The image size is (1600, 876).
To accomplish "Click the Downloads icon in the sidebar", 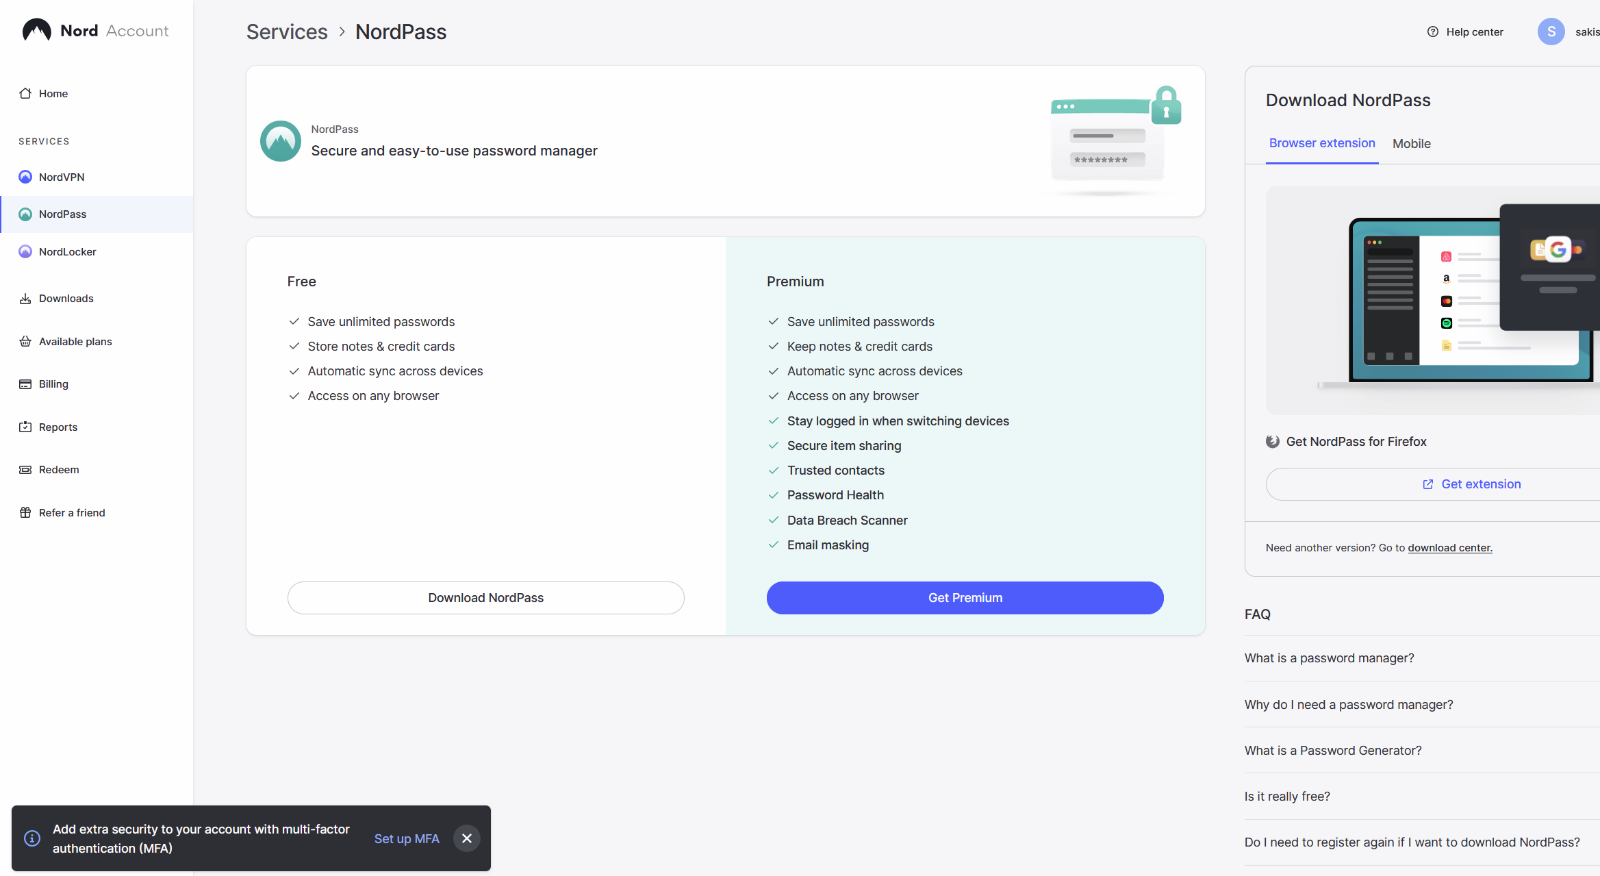I will 25,299.
